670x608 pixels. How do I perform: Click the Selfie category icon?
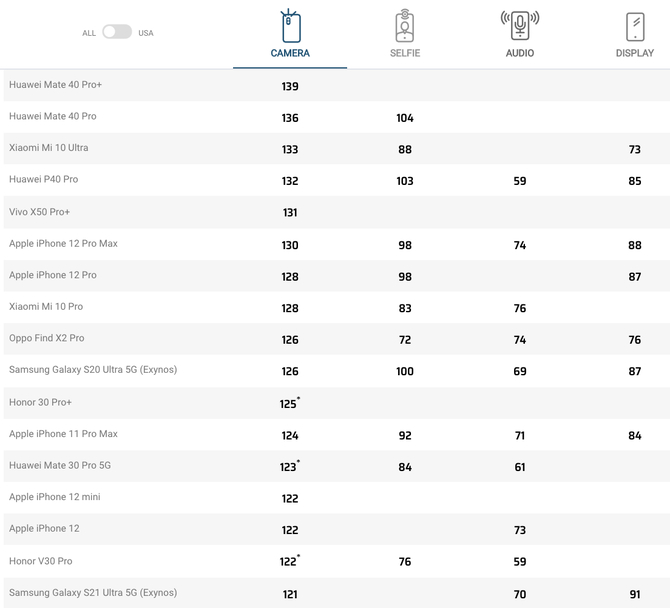[405, 26]
